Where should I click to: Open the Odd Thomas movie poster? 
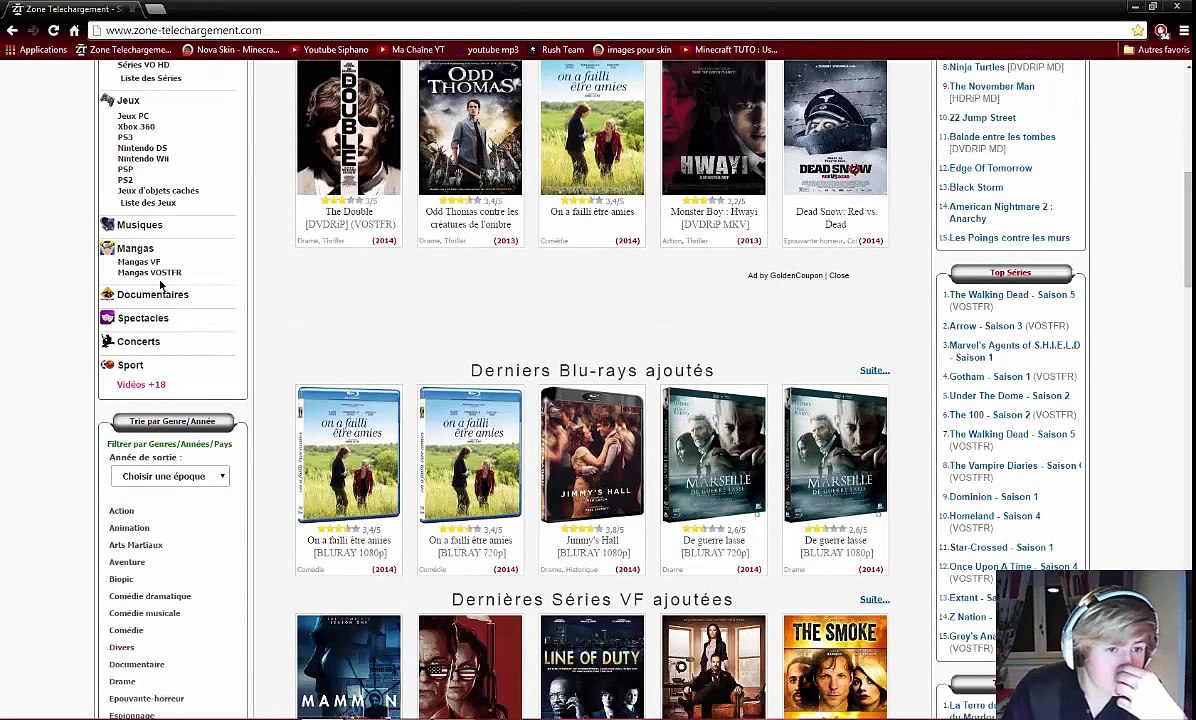[x=470, y=127]
